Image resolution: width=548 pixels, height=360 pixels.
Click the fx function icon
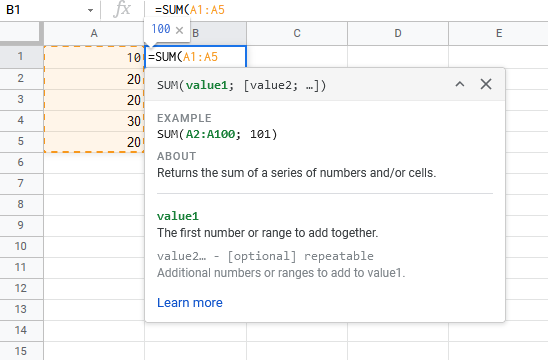pos(122,9)
